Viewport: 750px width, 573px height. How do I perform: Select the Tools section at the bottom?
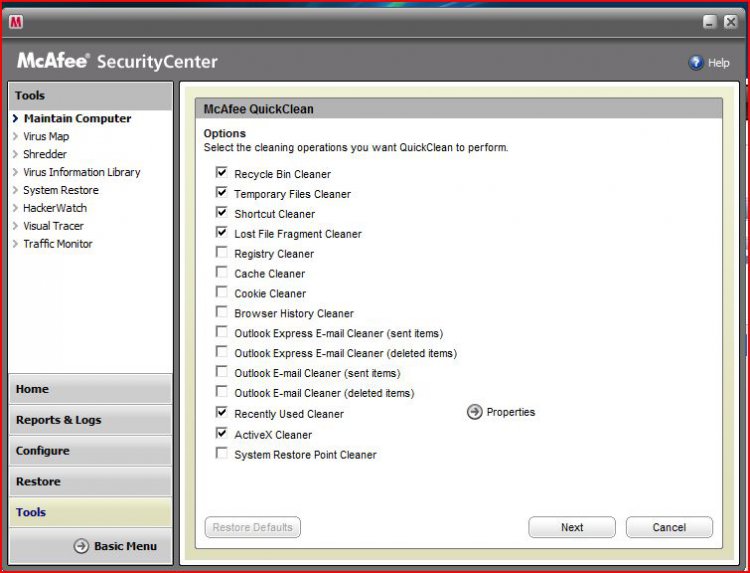tap(90, 512)
